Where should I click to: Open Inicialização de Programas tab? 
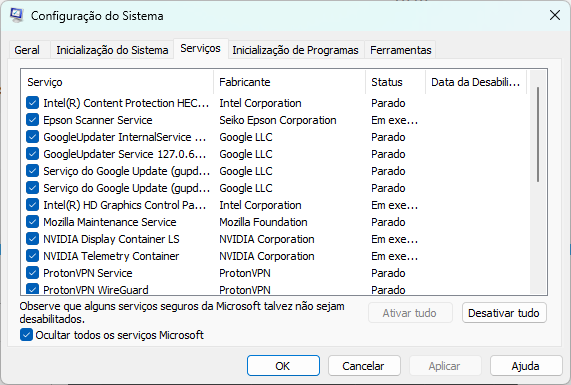295,50
